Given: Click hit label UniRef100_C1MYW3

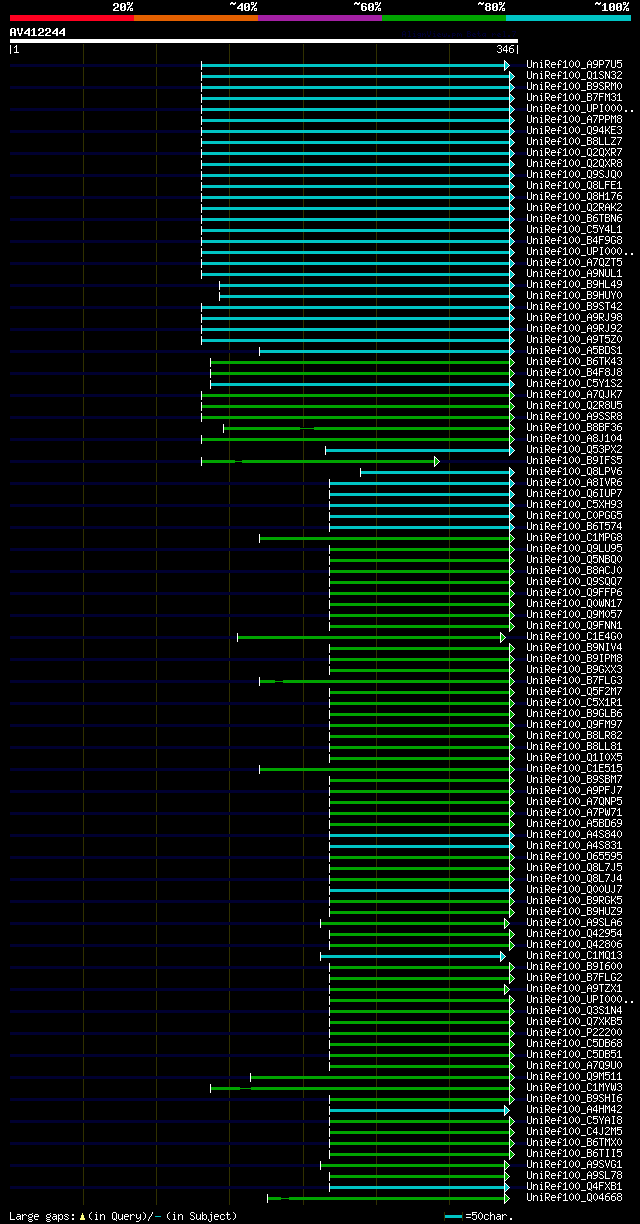Looking at the screenshot, I should (574, 1087).
